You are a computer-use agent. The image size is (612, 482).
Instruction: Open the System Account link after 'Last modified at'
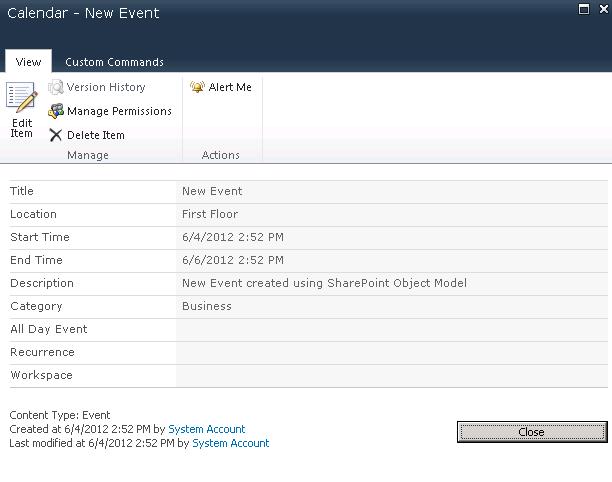[x=231, y=443]
